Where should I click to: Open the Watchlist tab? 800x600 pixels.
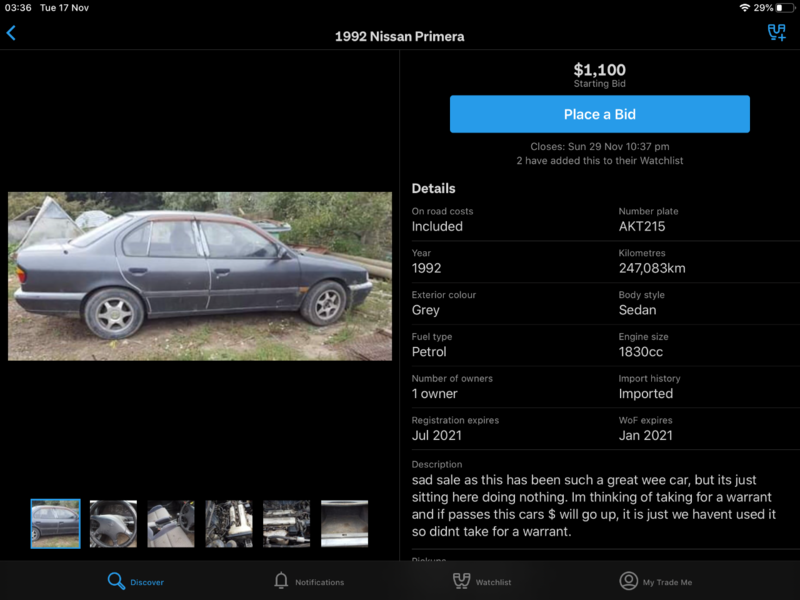tap(482, 581)
